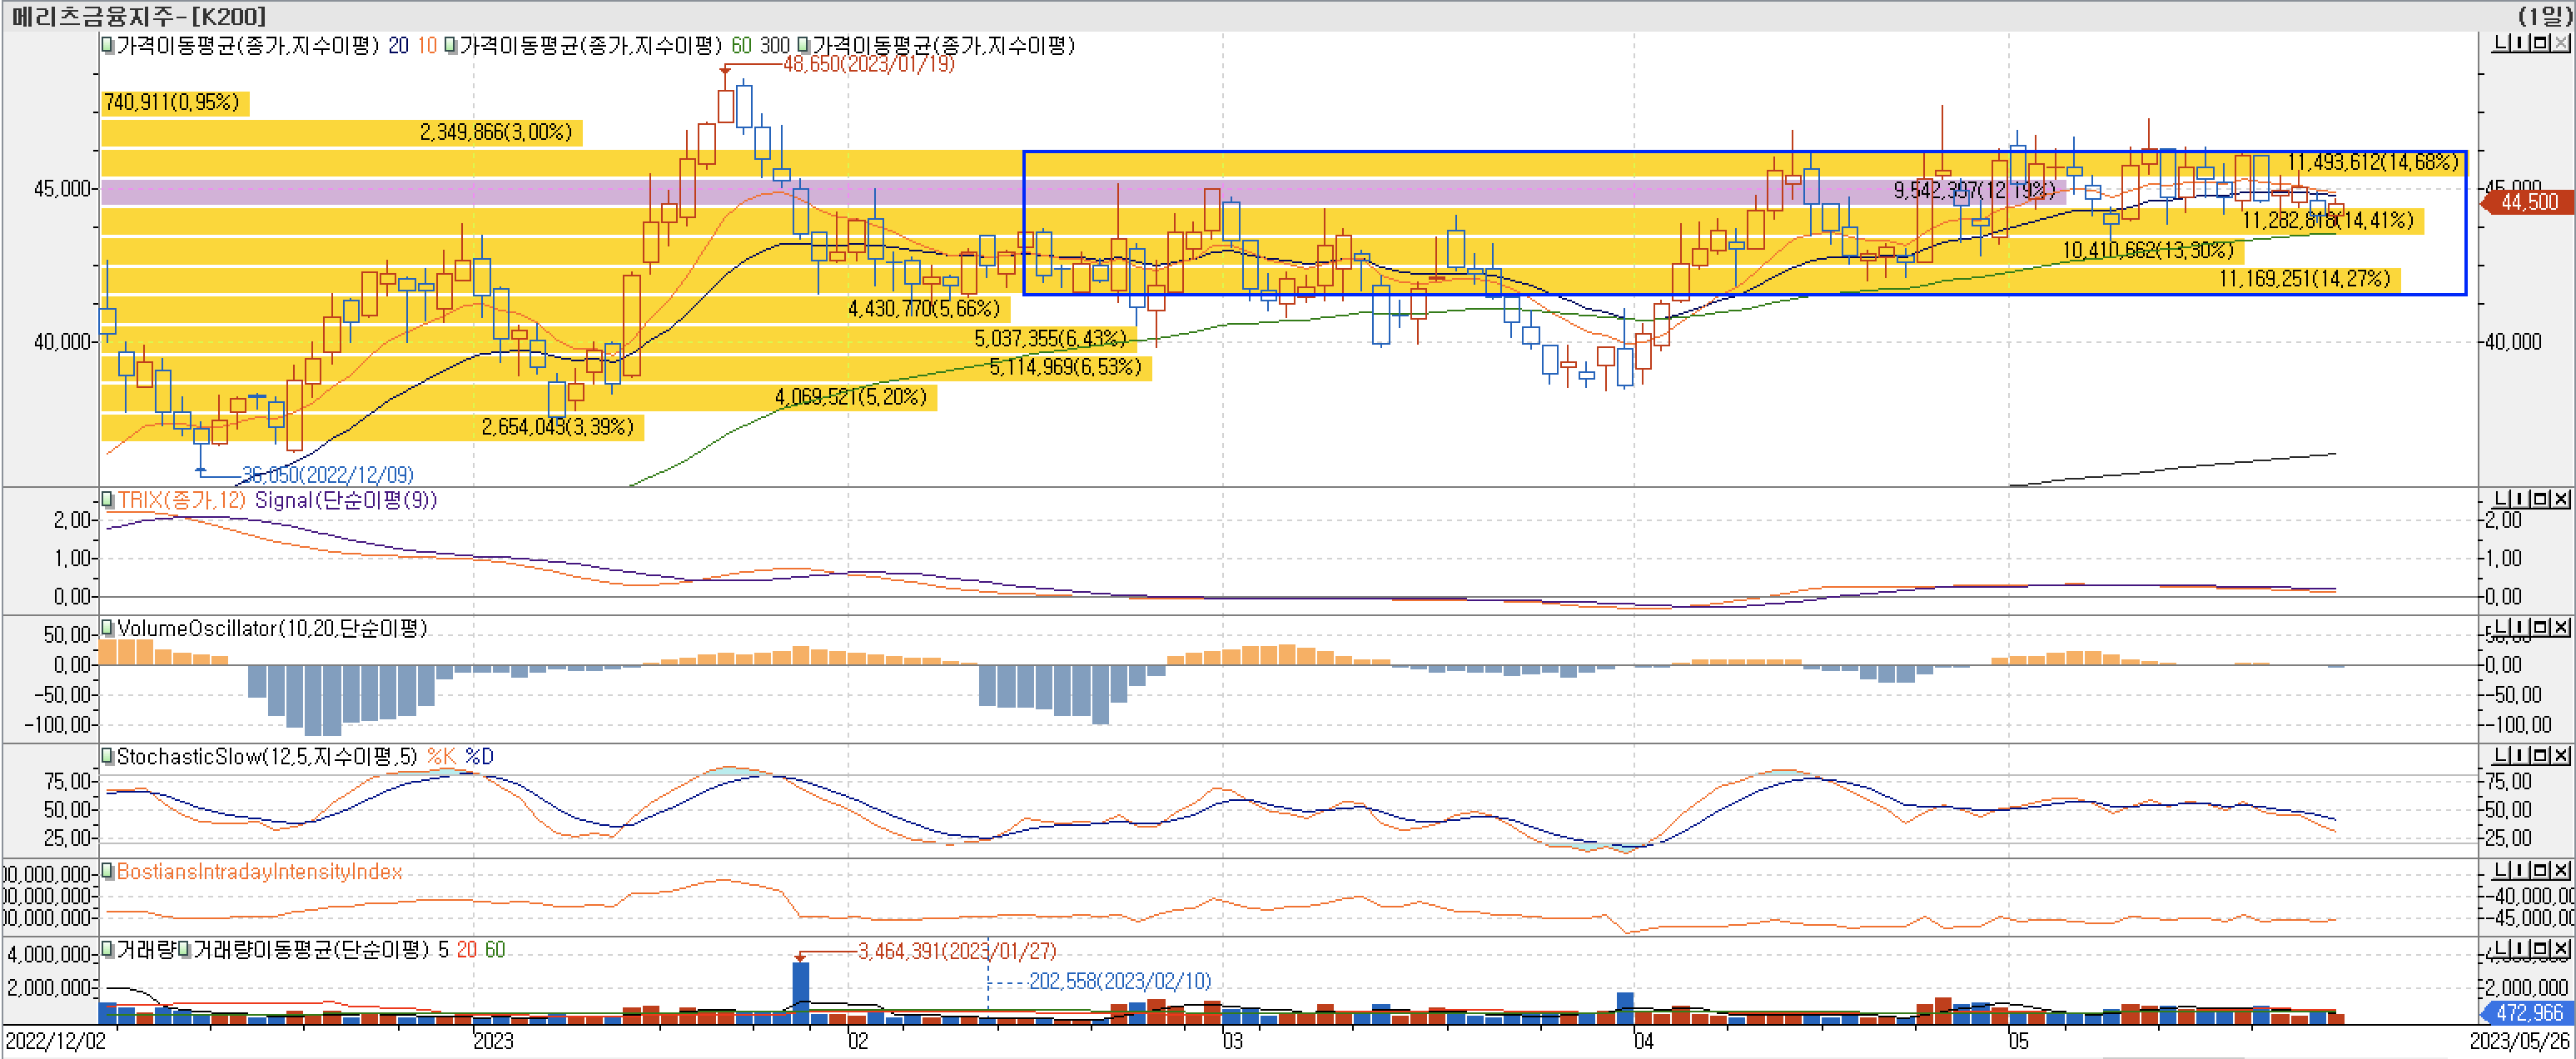Toggle the TRIX indicator legend checkbox

(x=107, y=500)
